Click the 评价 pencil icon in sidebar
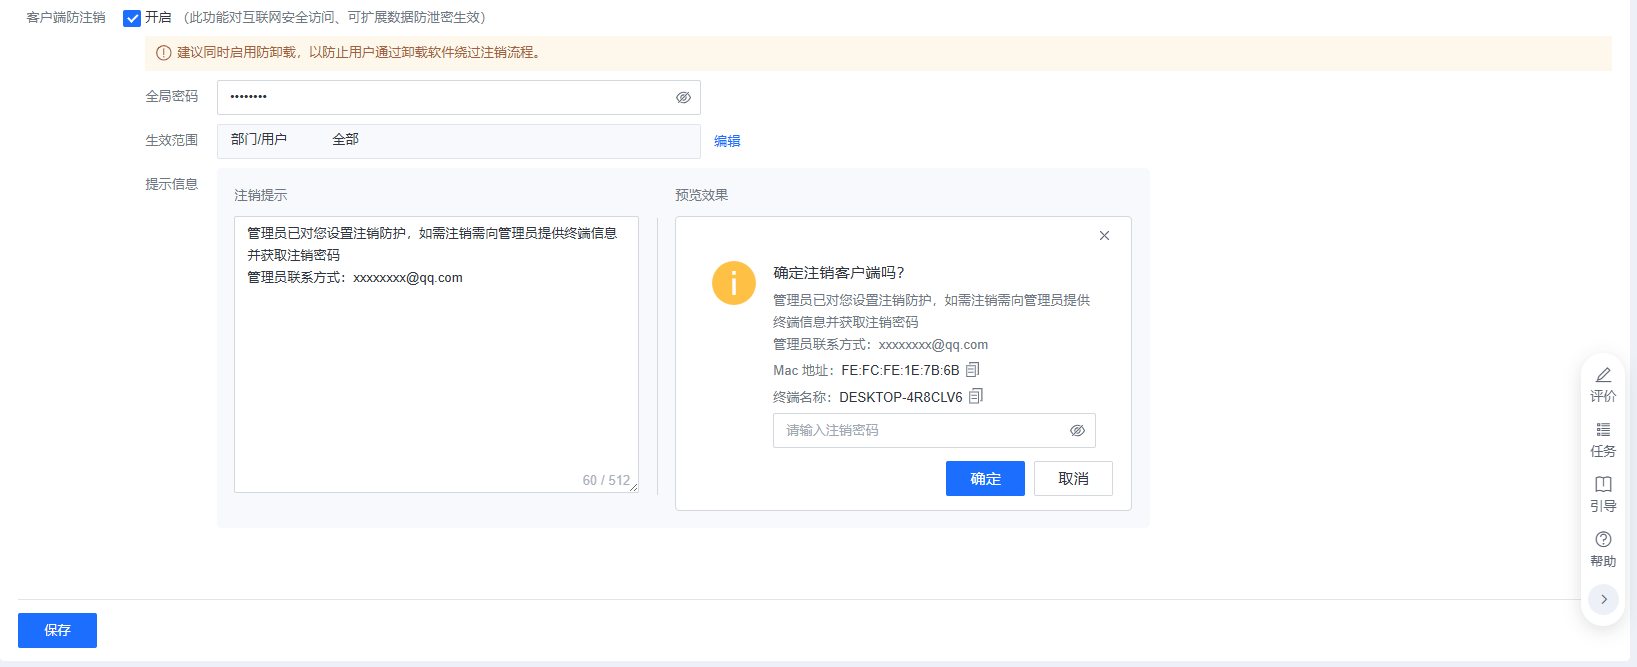 pos(1603,375)
